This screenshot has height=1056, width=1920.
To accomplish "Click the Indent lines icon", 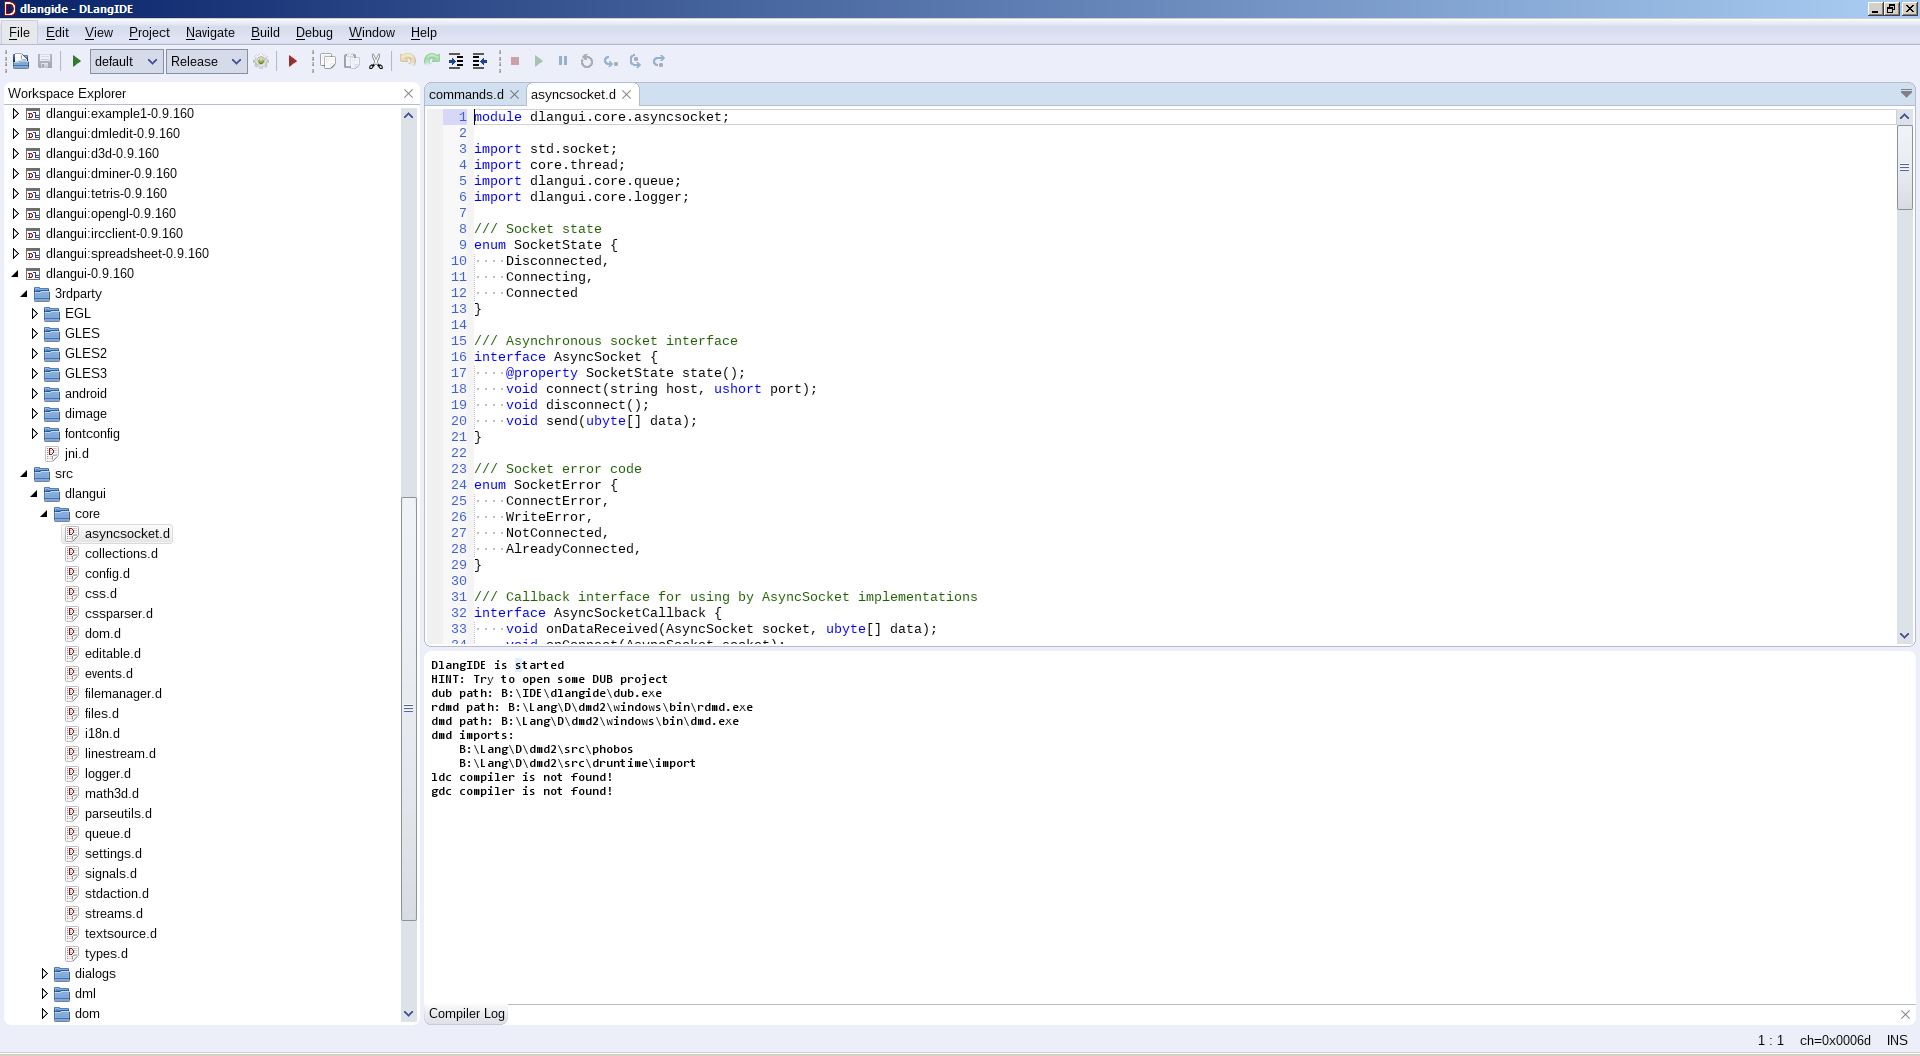I will point(456,61).
